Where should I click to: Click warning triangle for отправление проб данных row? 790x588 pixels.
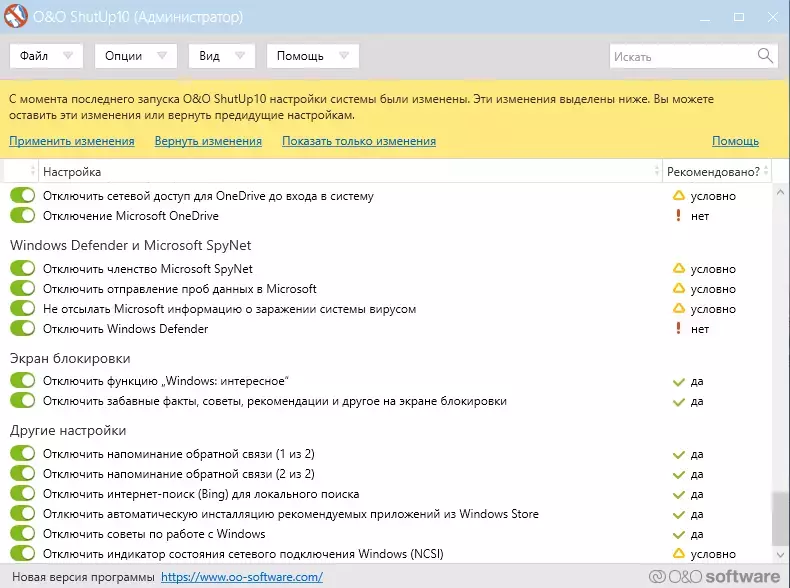679,289
